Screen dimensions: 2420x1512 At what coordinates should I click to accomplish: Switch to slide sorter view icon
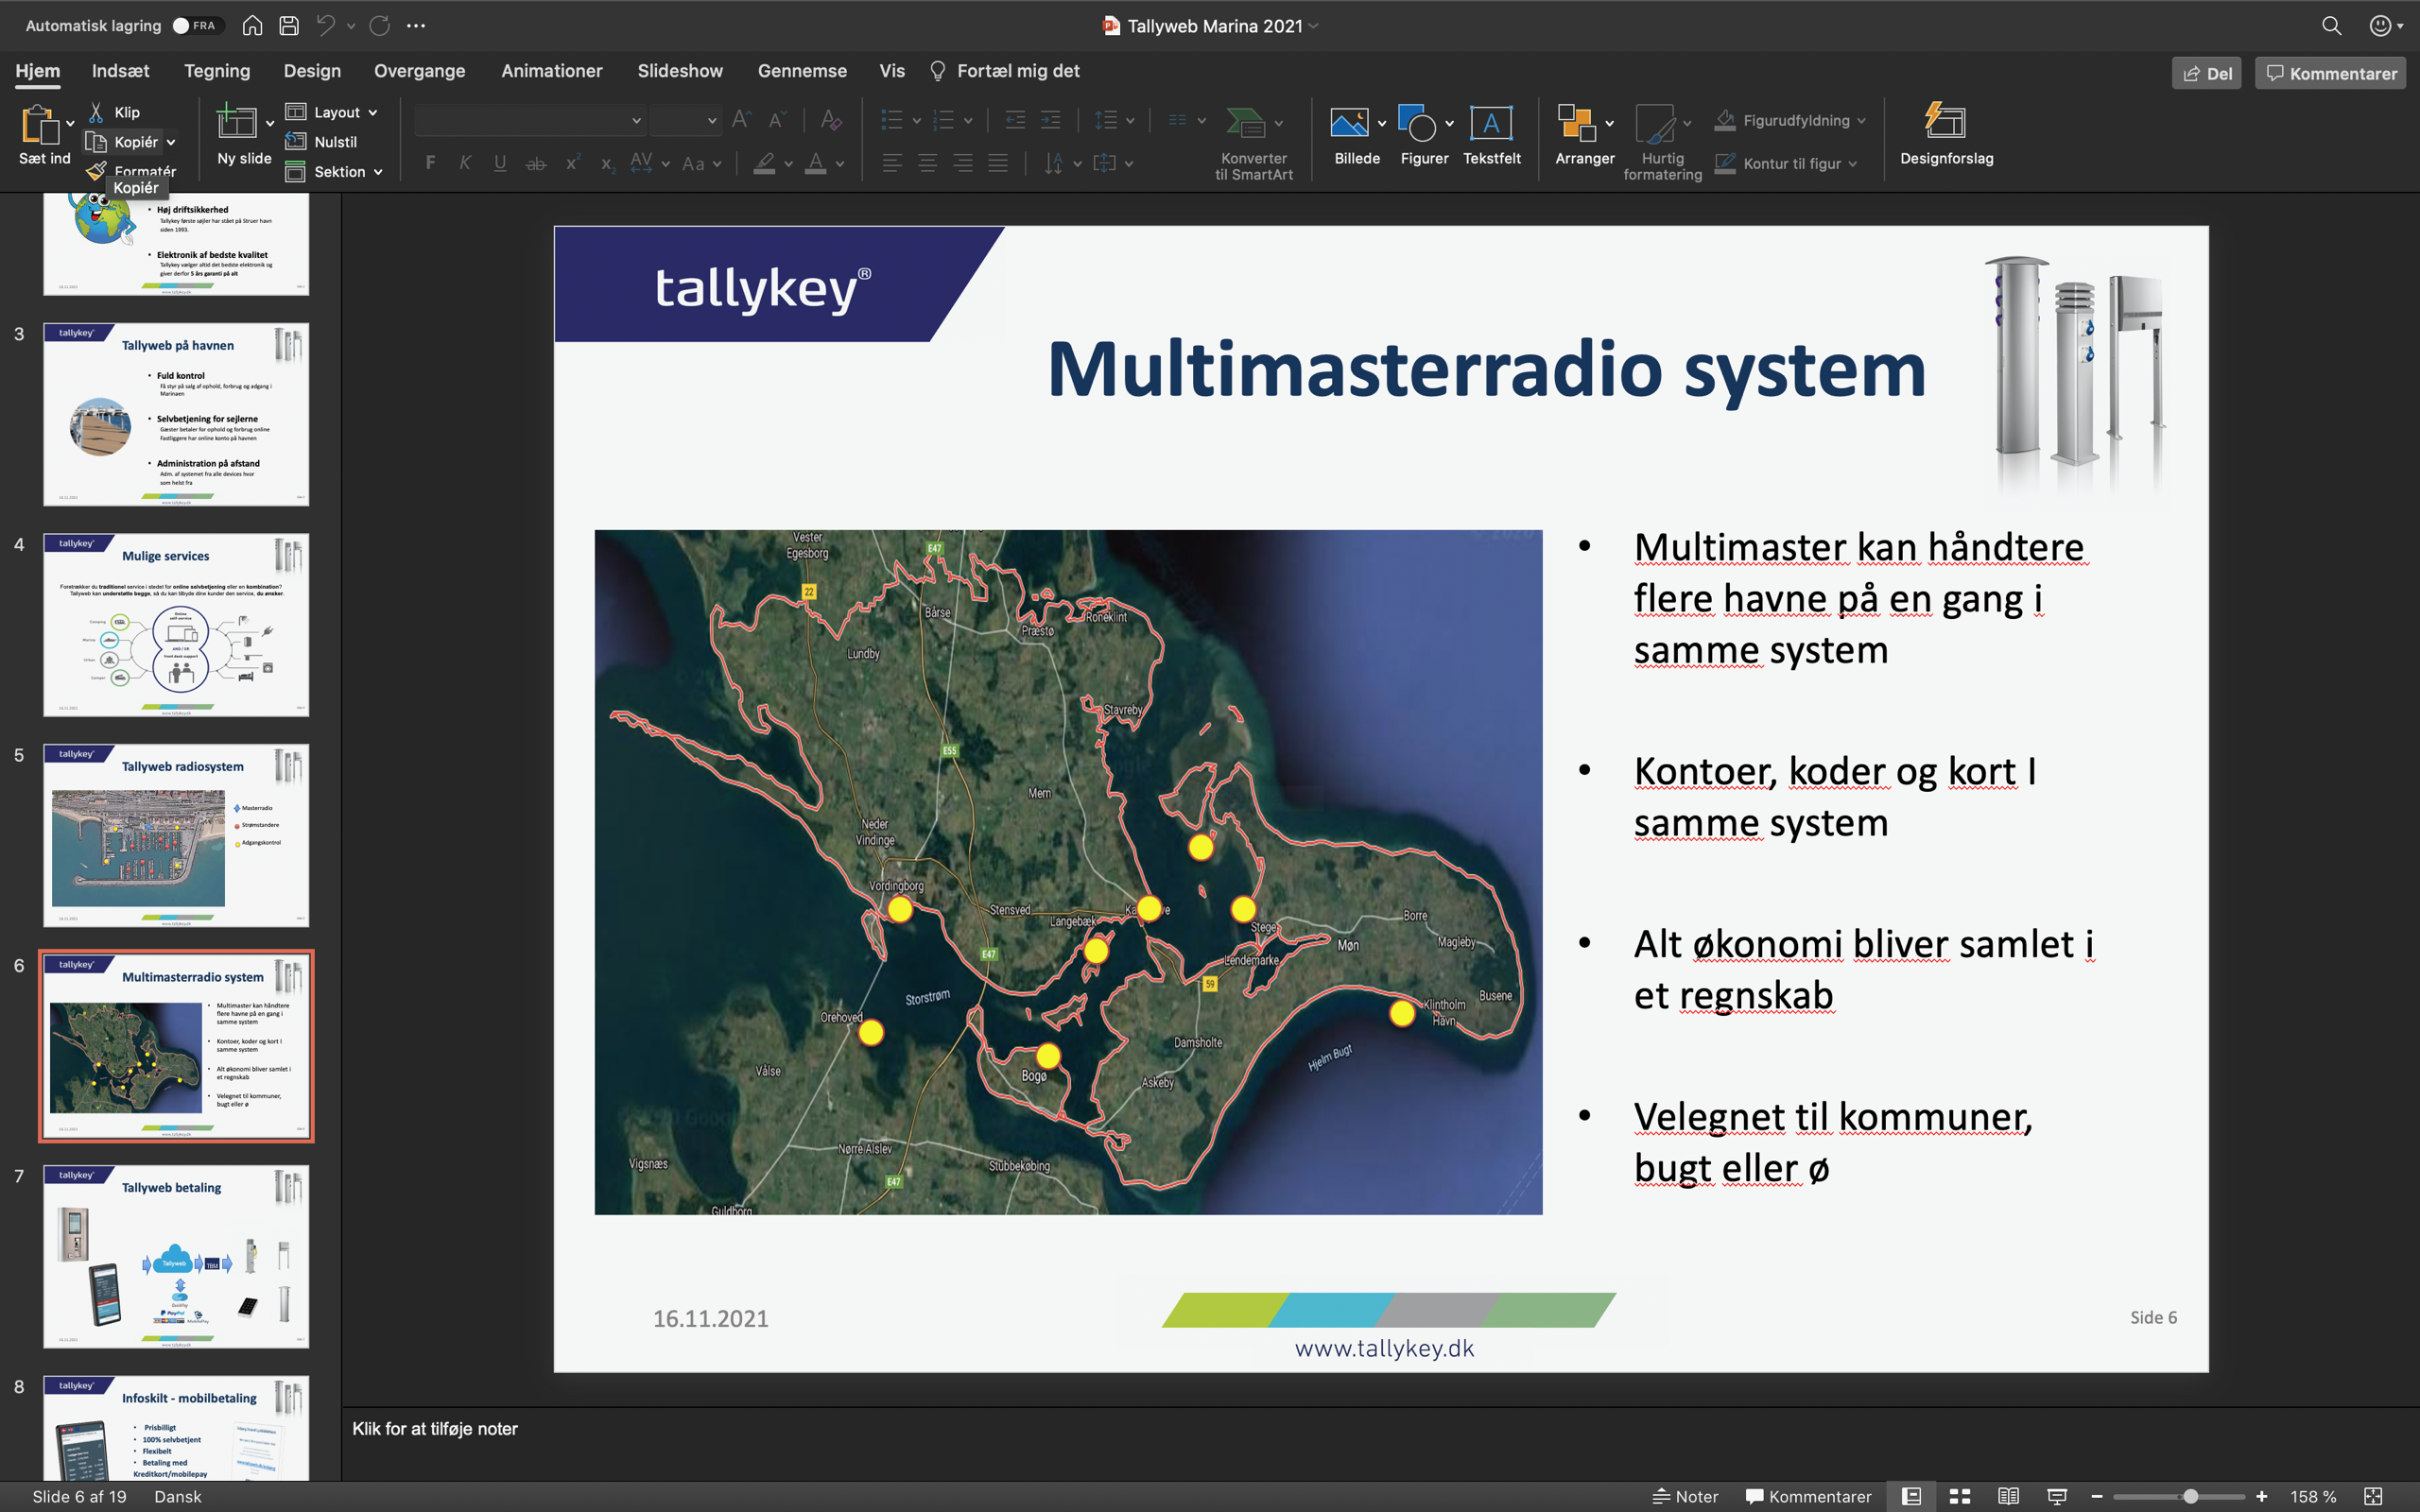[x=1960, y=1496]
